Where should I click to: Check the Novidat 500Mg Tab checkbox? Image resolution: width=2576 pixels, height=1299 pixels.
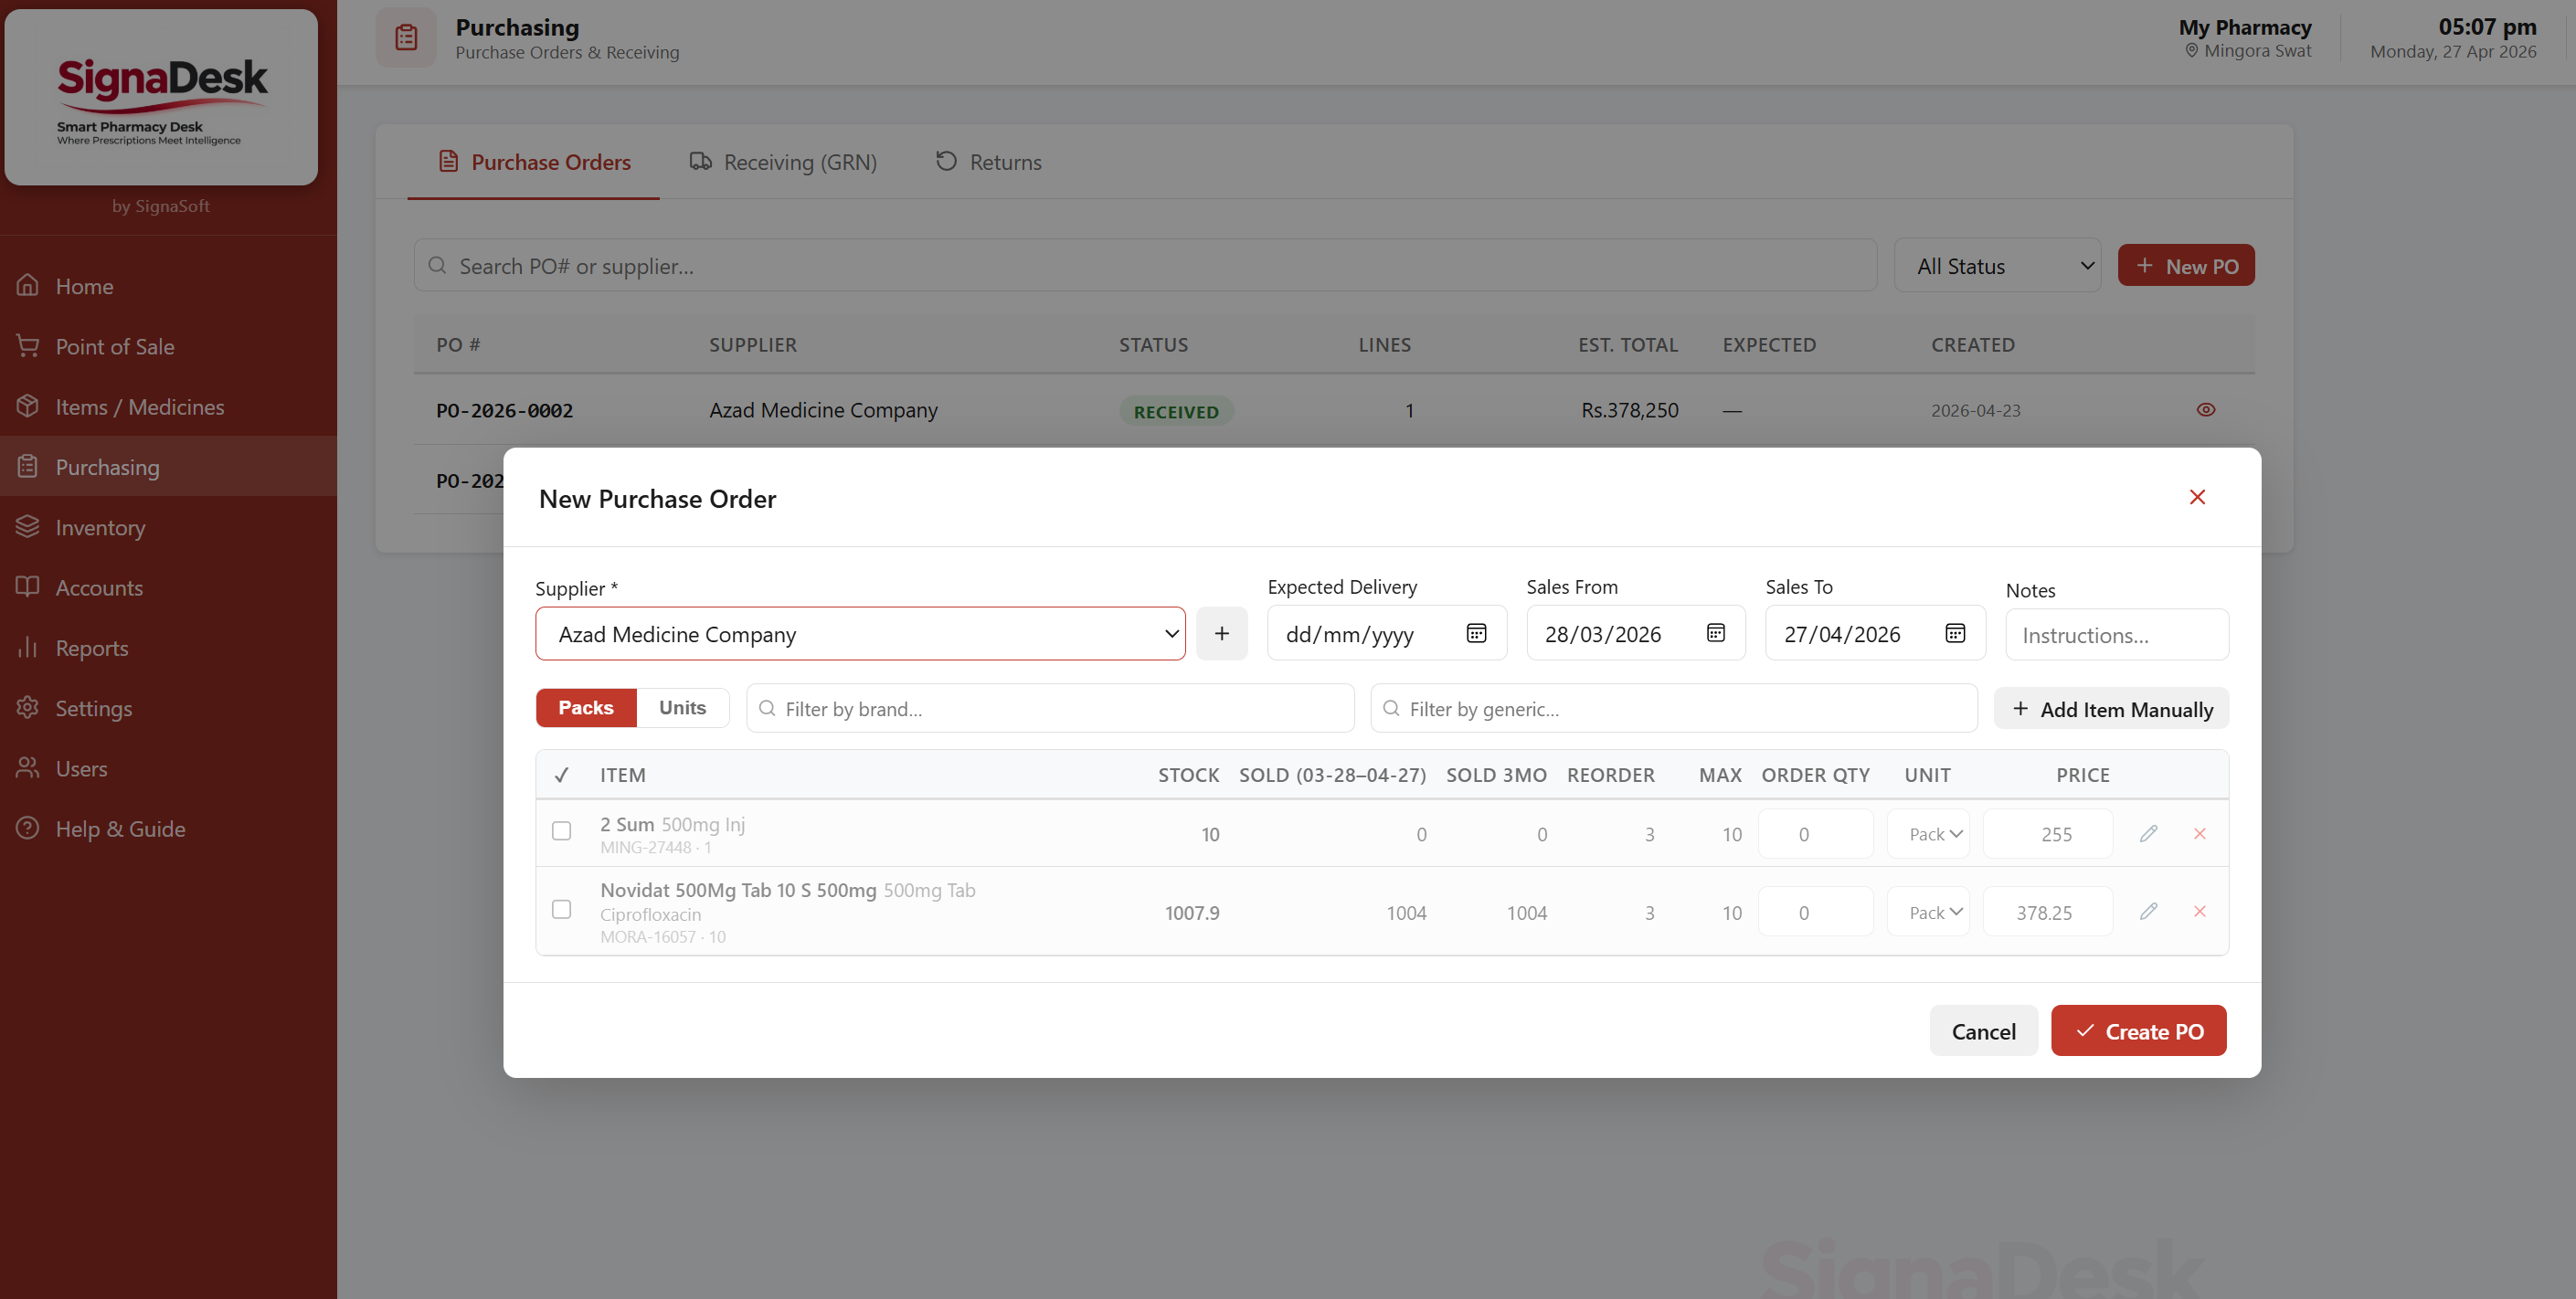point(562,909)
